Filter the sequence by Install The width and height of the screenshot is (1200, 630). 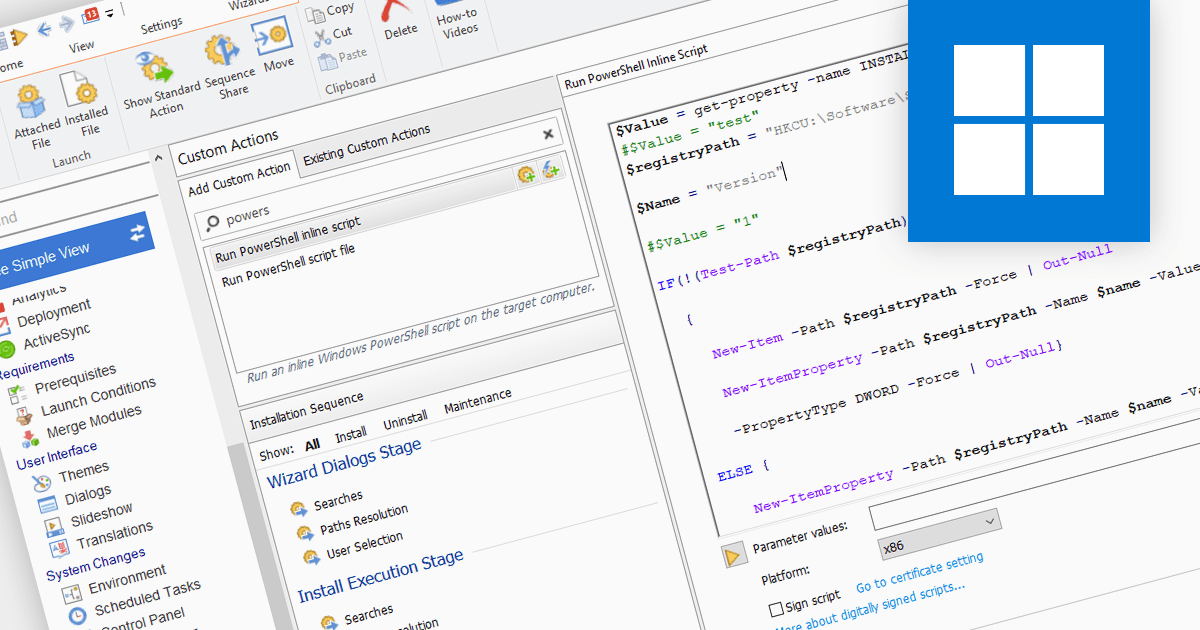coord(350,436)
